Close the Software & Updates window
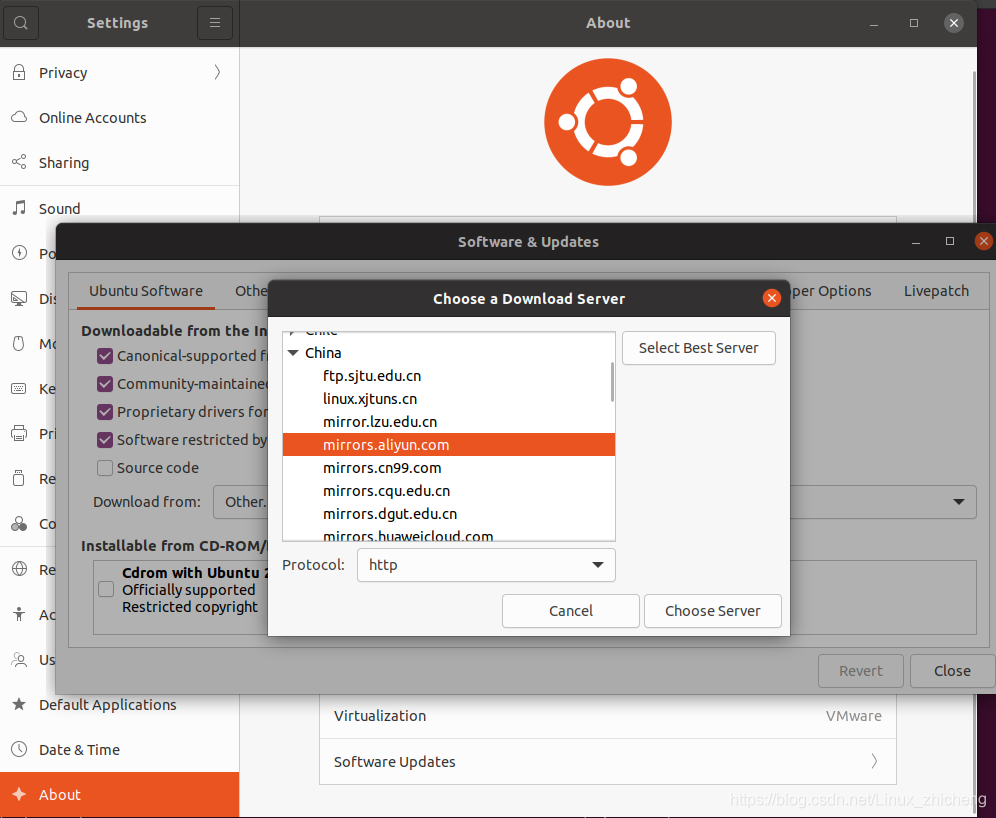The image size is (996, 818). coord(983,241)
